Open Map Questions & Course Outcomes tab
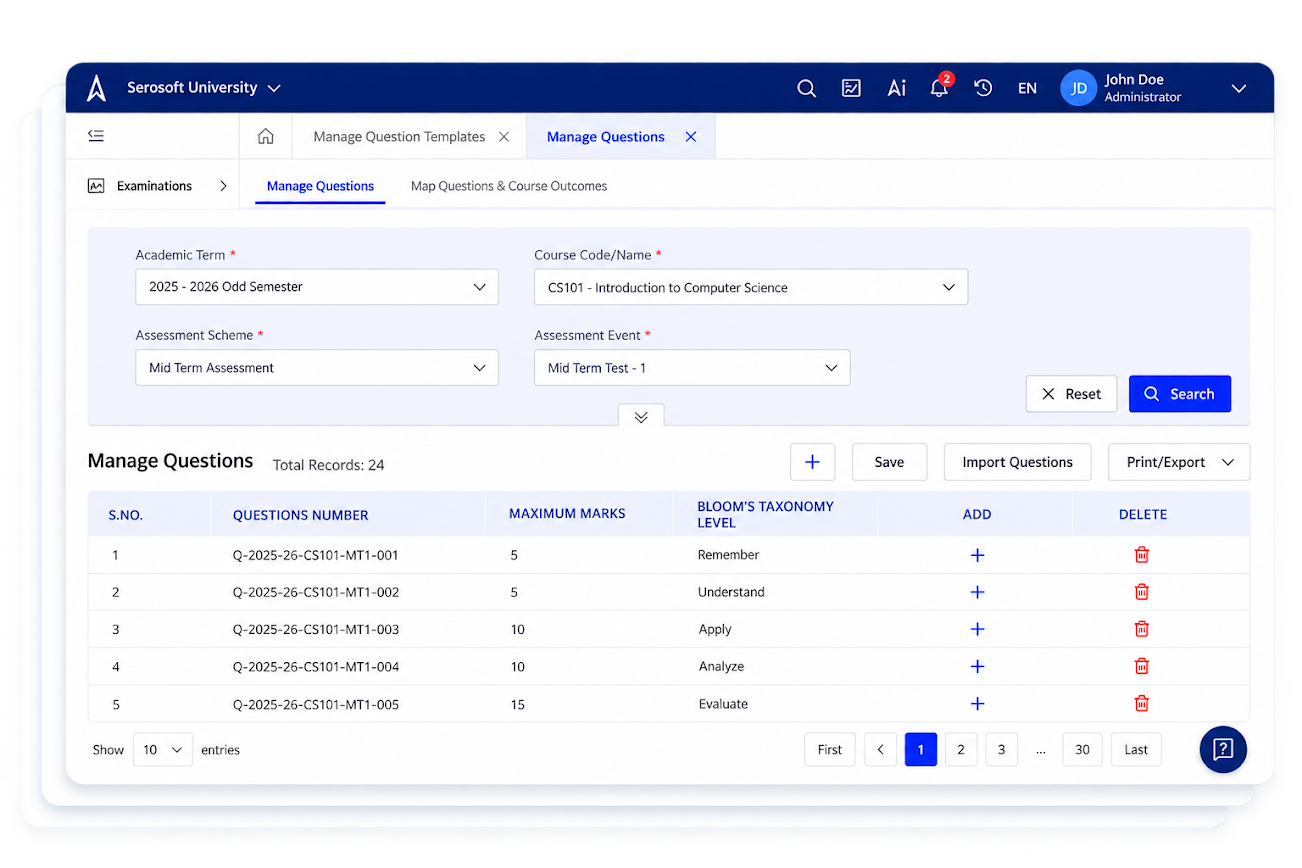The image size is (1302, 868). click(x=509, y=186)
